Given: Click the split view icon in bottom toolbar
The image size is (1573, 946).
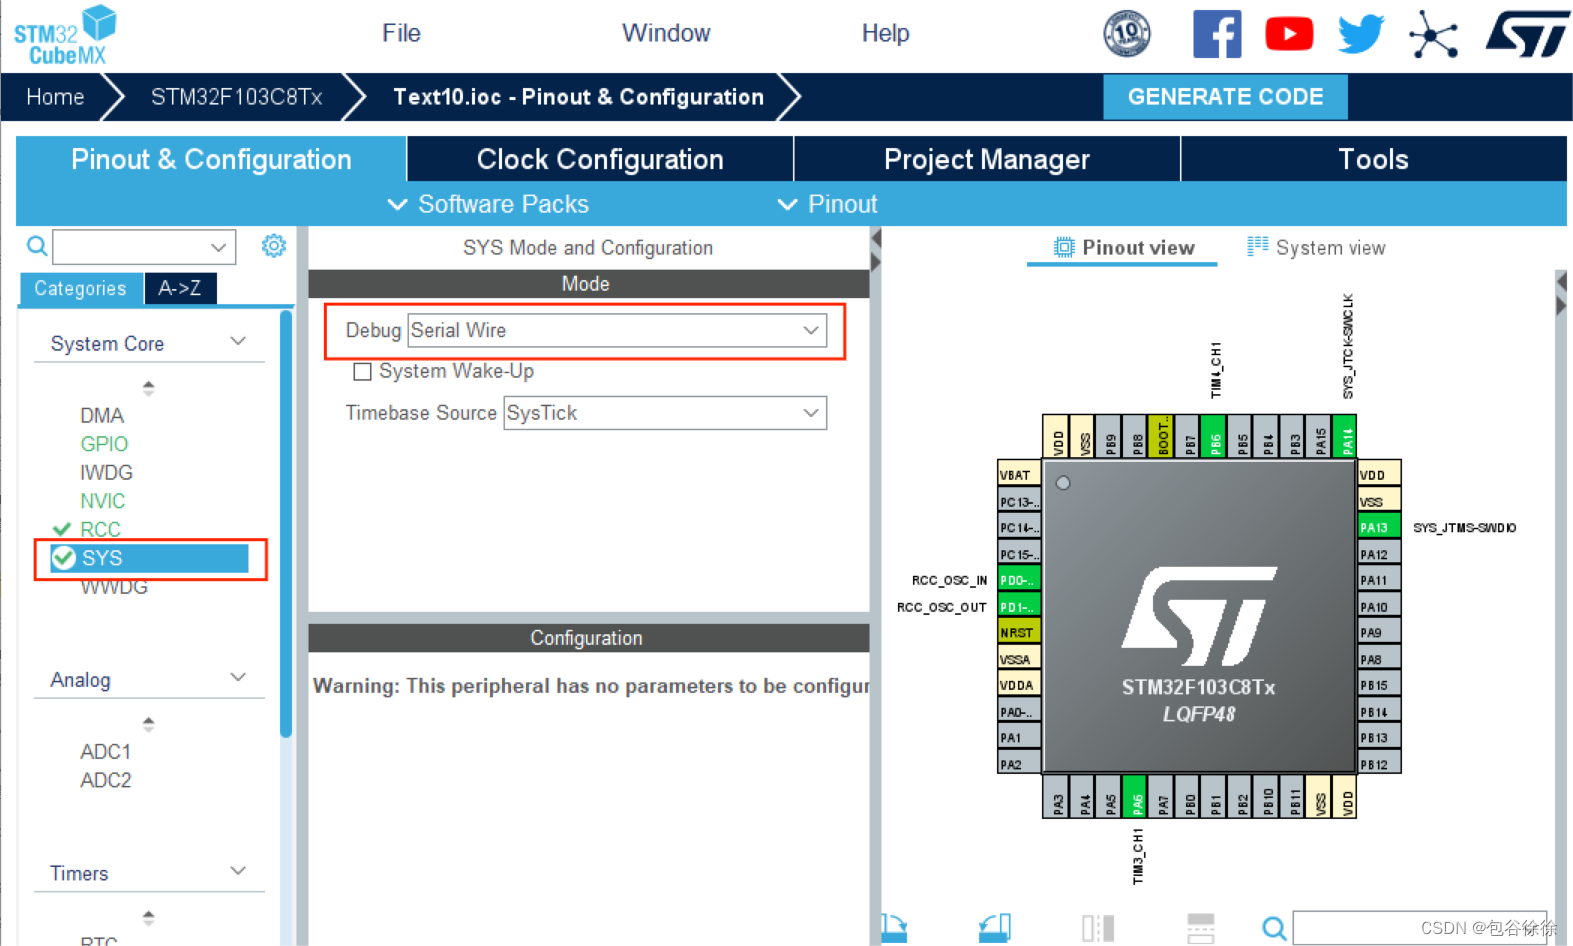Looking at the screenshot, I should pyautogui.click(x=1098, y=929).
